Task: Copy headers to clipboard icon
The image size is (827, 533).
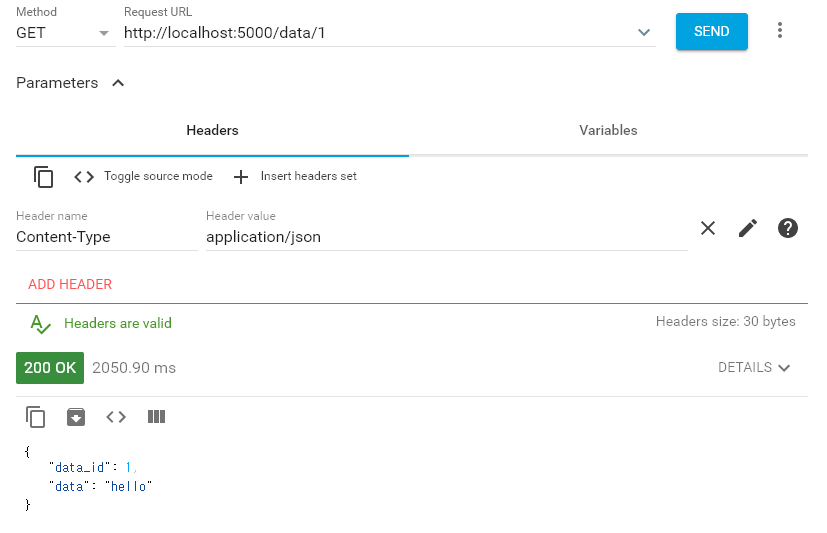Action: pyautogui.click(x=43, y=177)
